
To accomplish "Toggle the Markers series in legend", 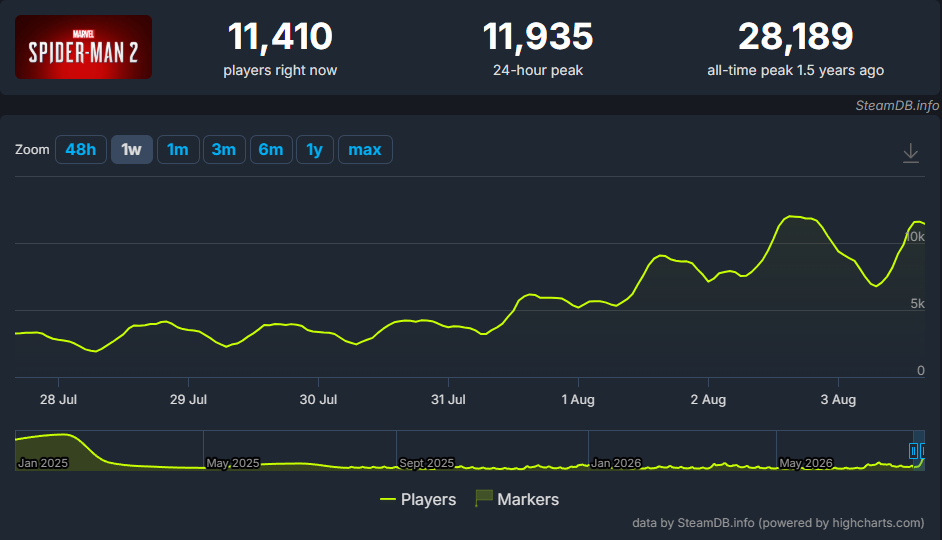I will pos(517,499).
